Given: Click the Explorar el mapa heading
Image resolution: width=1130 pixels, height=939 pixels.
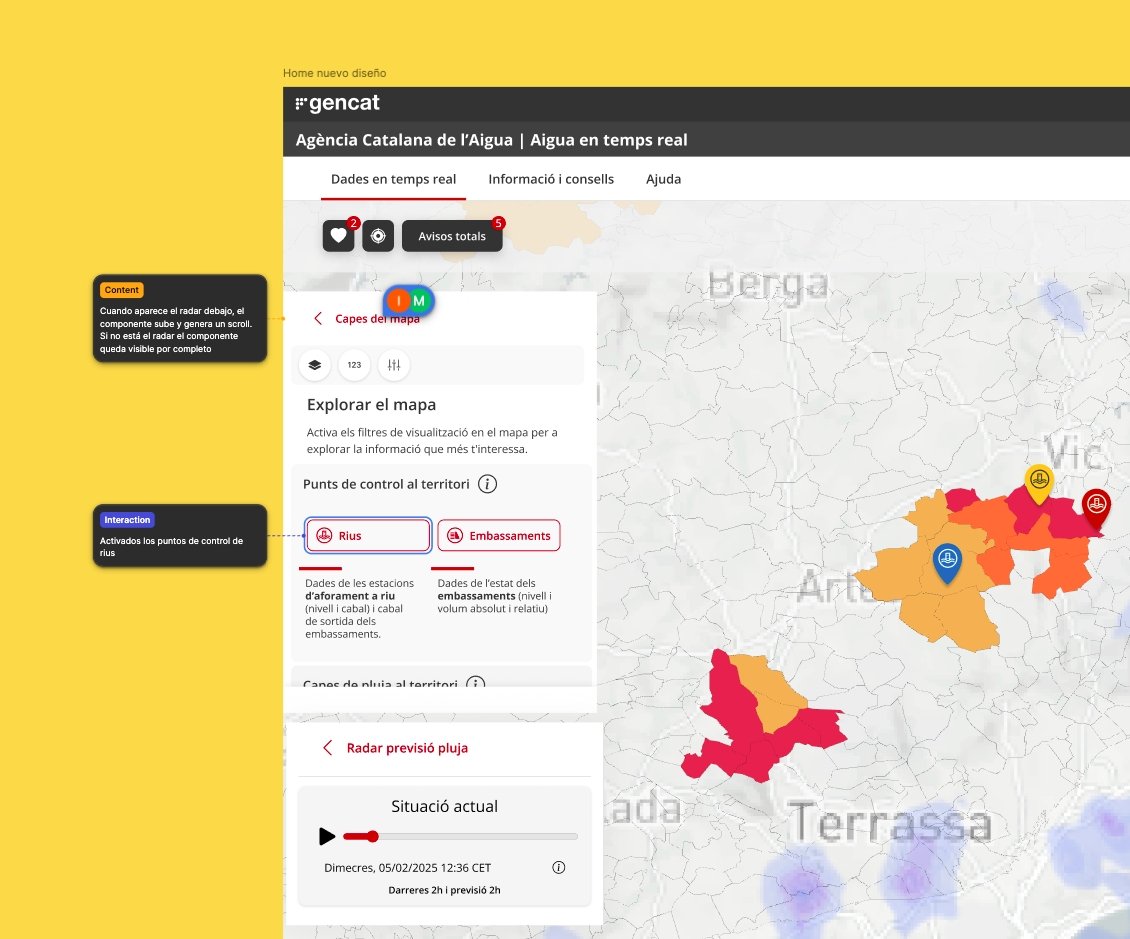Looking at the screenshot, I should pyautogui.click(x=371, y=405).
